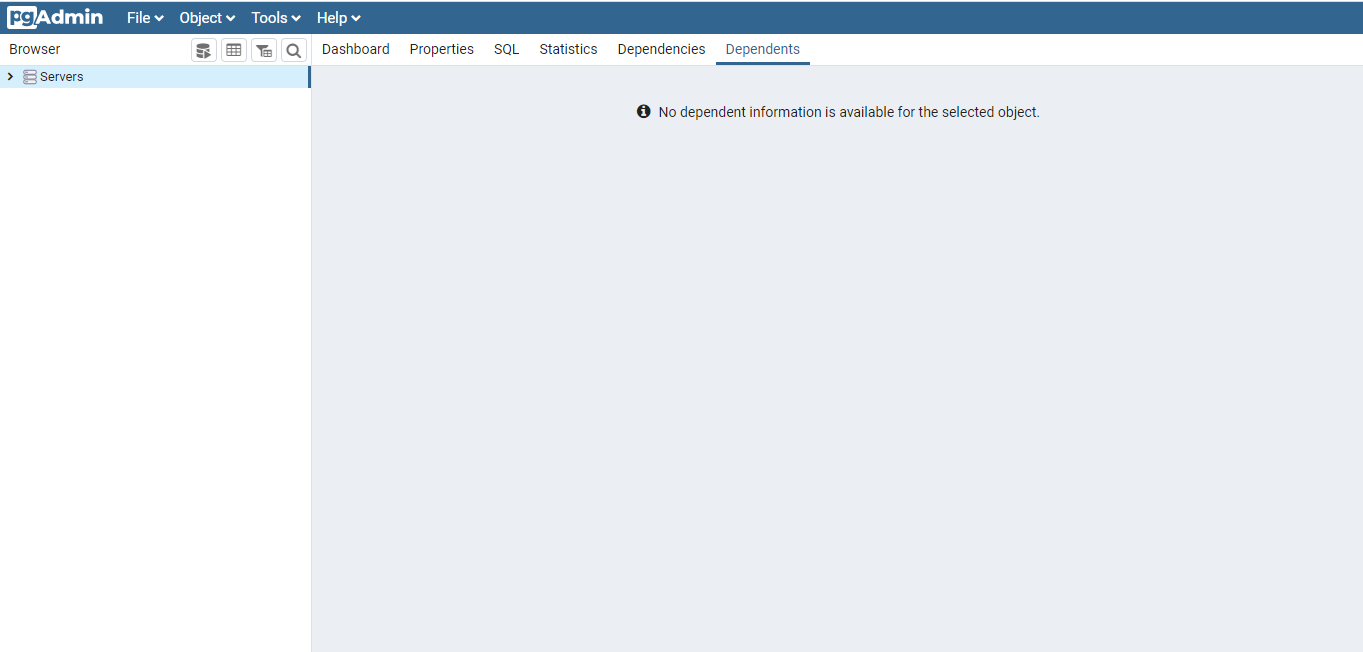Open the Query Tool from Browser toolbar
This screenshot has height=652, width=1363.
click(x=204, y=50)
